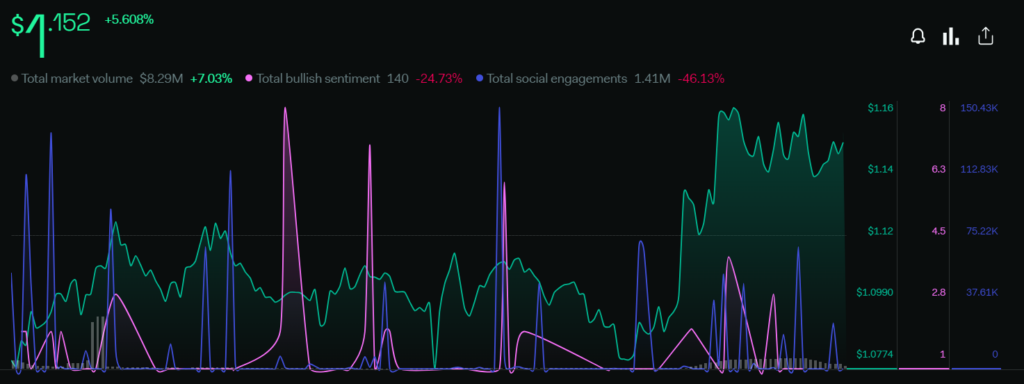The height and width of the screenshot is (384, 1024).
Task: Click the 4.5 sentiment axis label
Action: (x=939, y=231)
